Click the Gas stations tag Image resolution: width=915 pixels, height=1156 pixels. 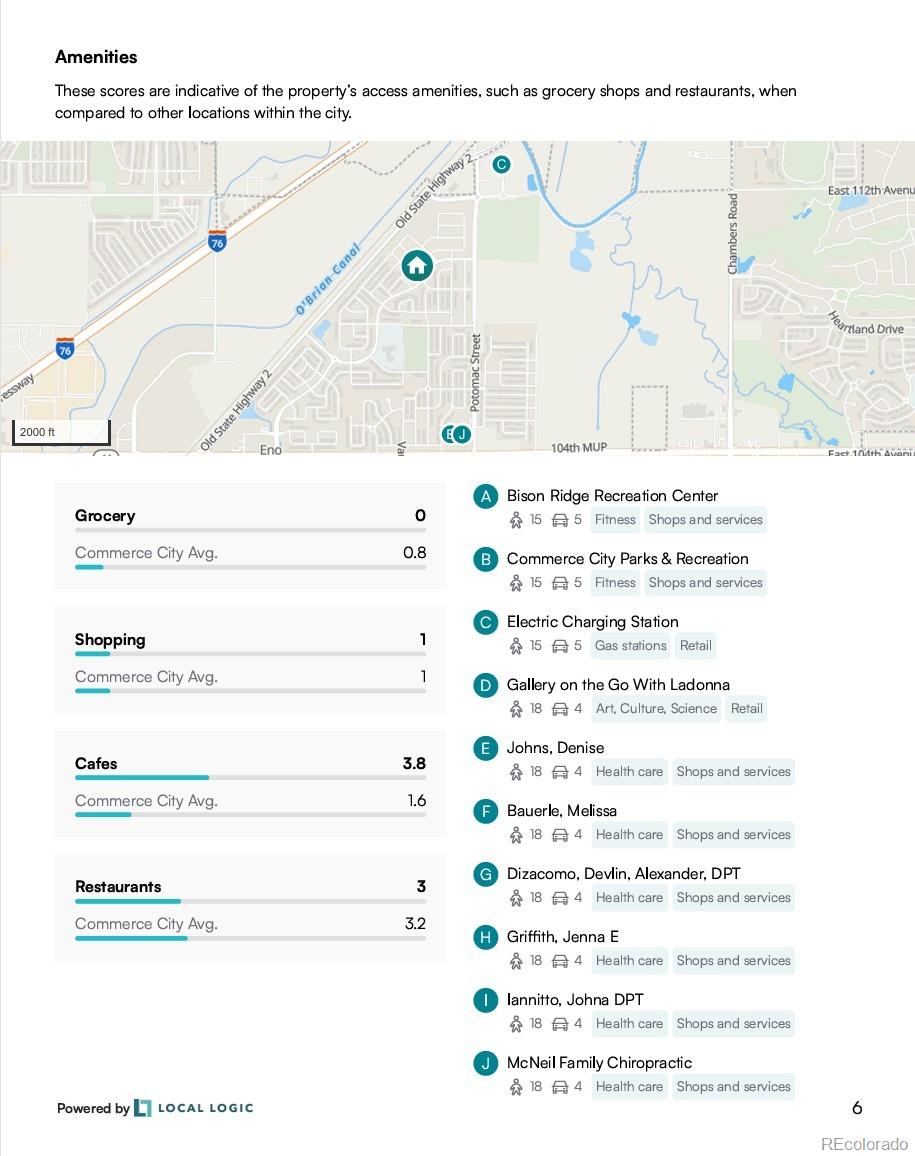click(x=630, y=646)
